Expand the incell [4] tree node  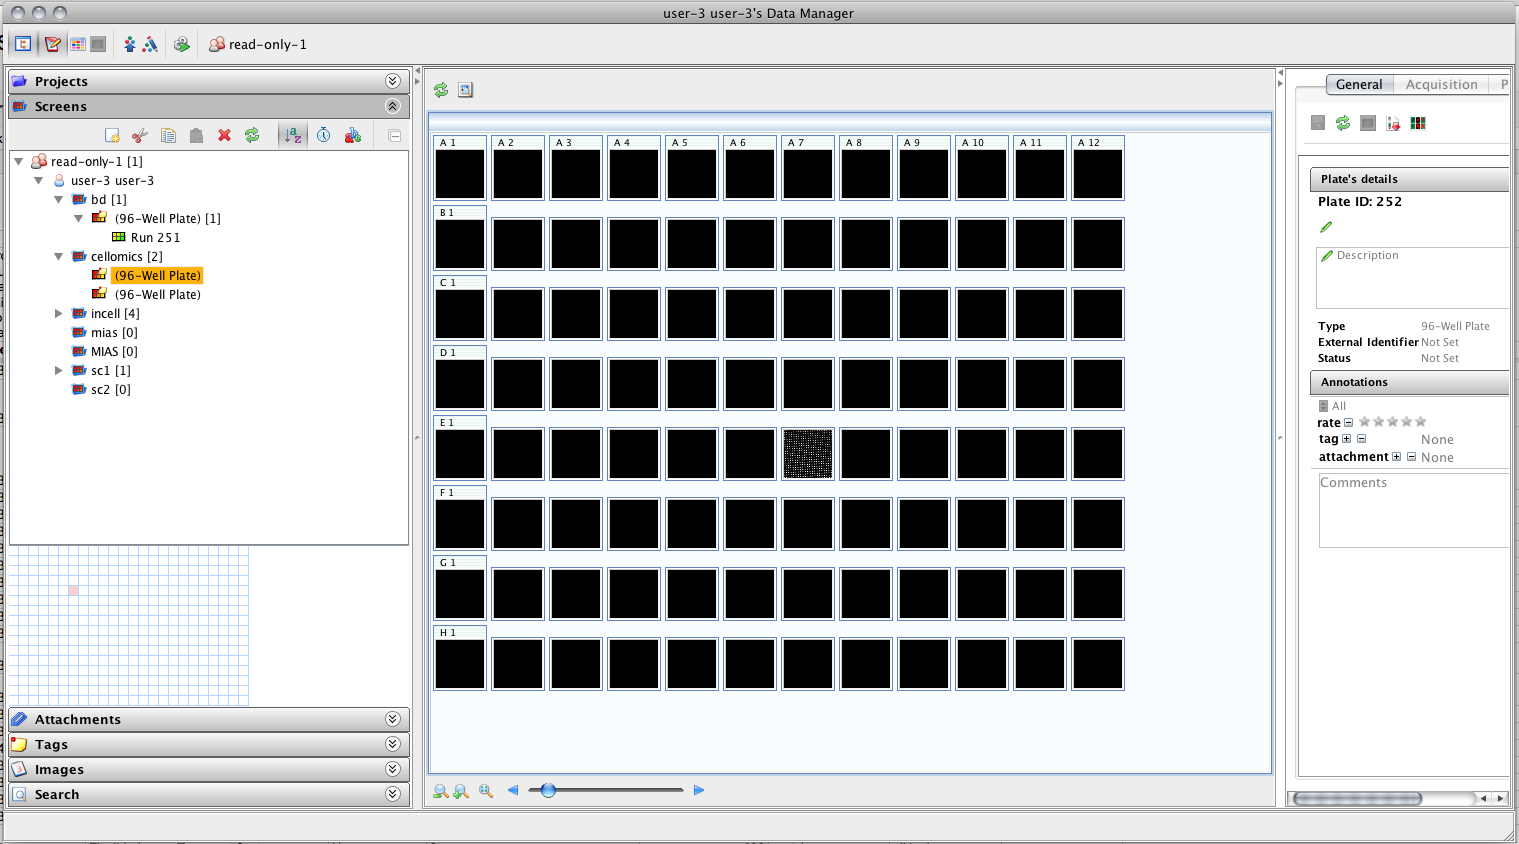(59, 314)
